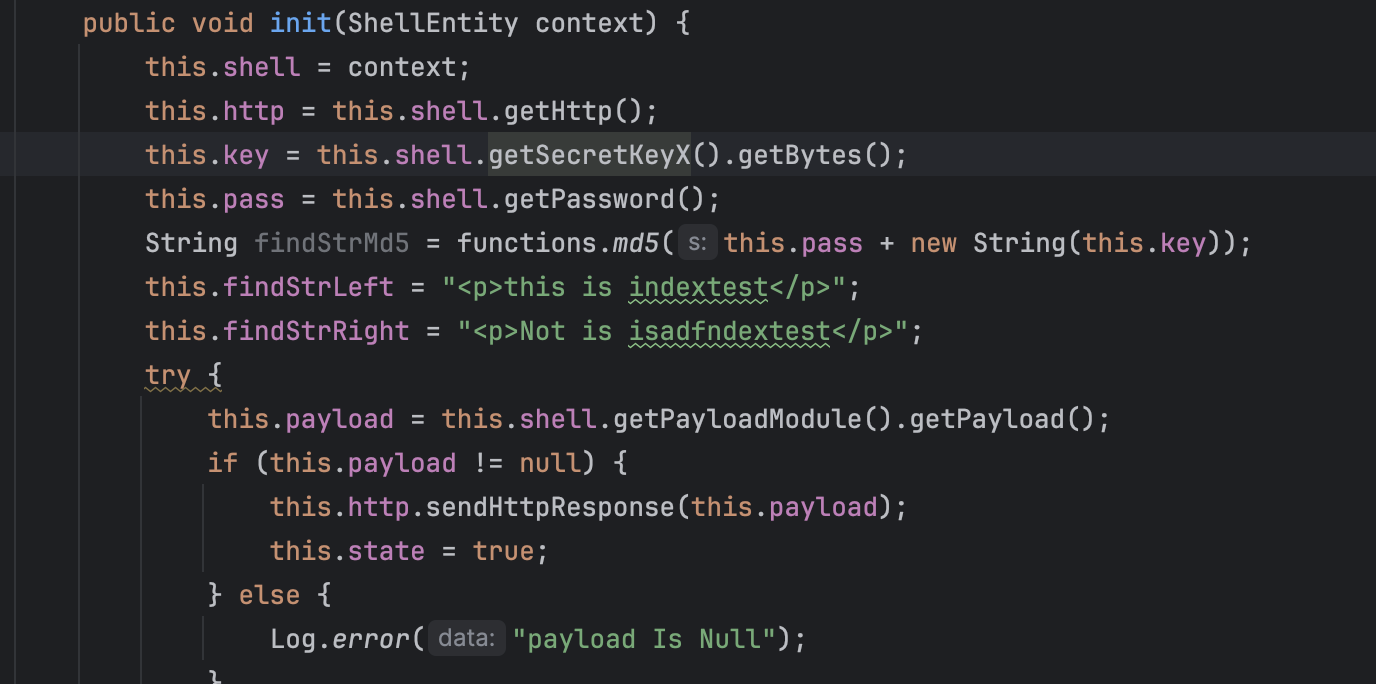
Task: Click the "data:" parameter inlay hint
Action: 467,639
